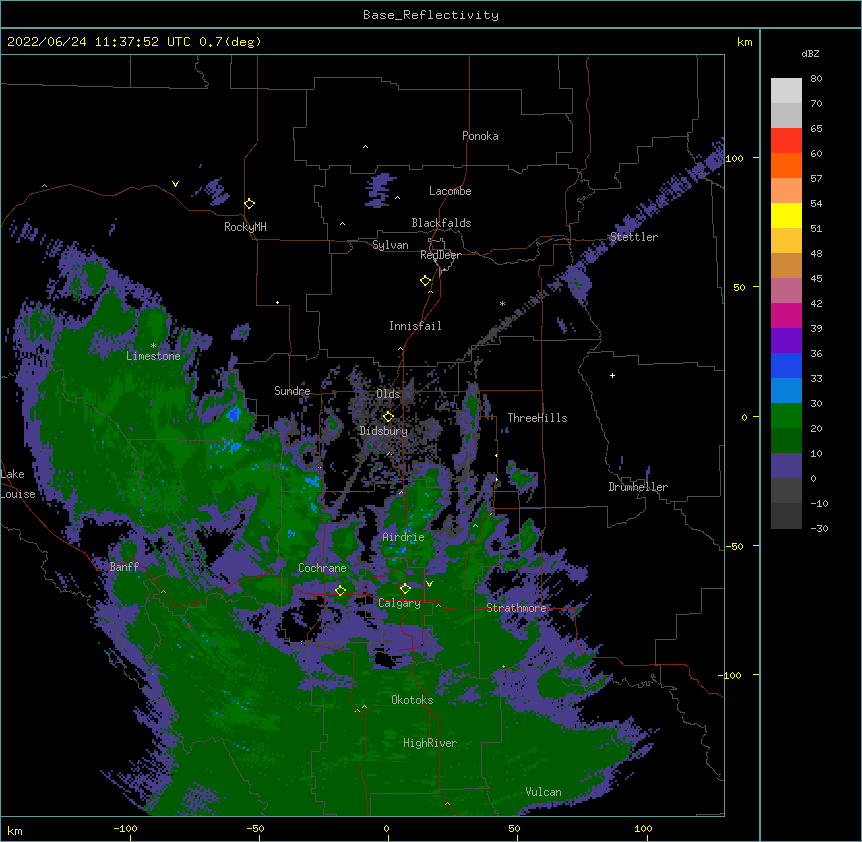Click the yellow V marker east of Calgary

[x=429, y=584]
